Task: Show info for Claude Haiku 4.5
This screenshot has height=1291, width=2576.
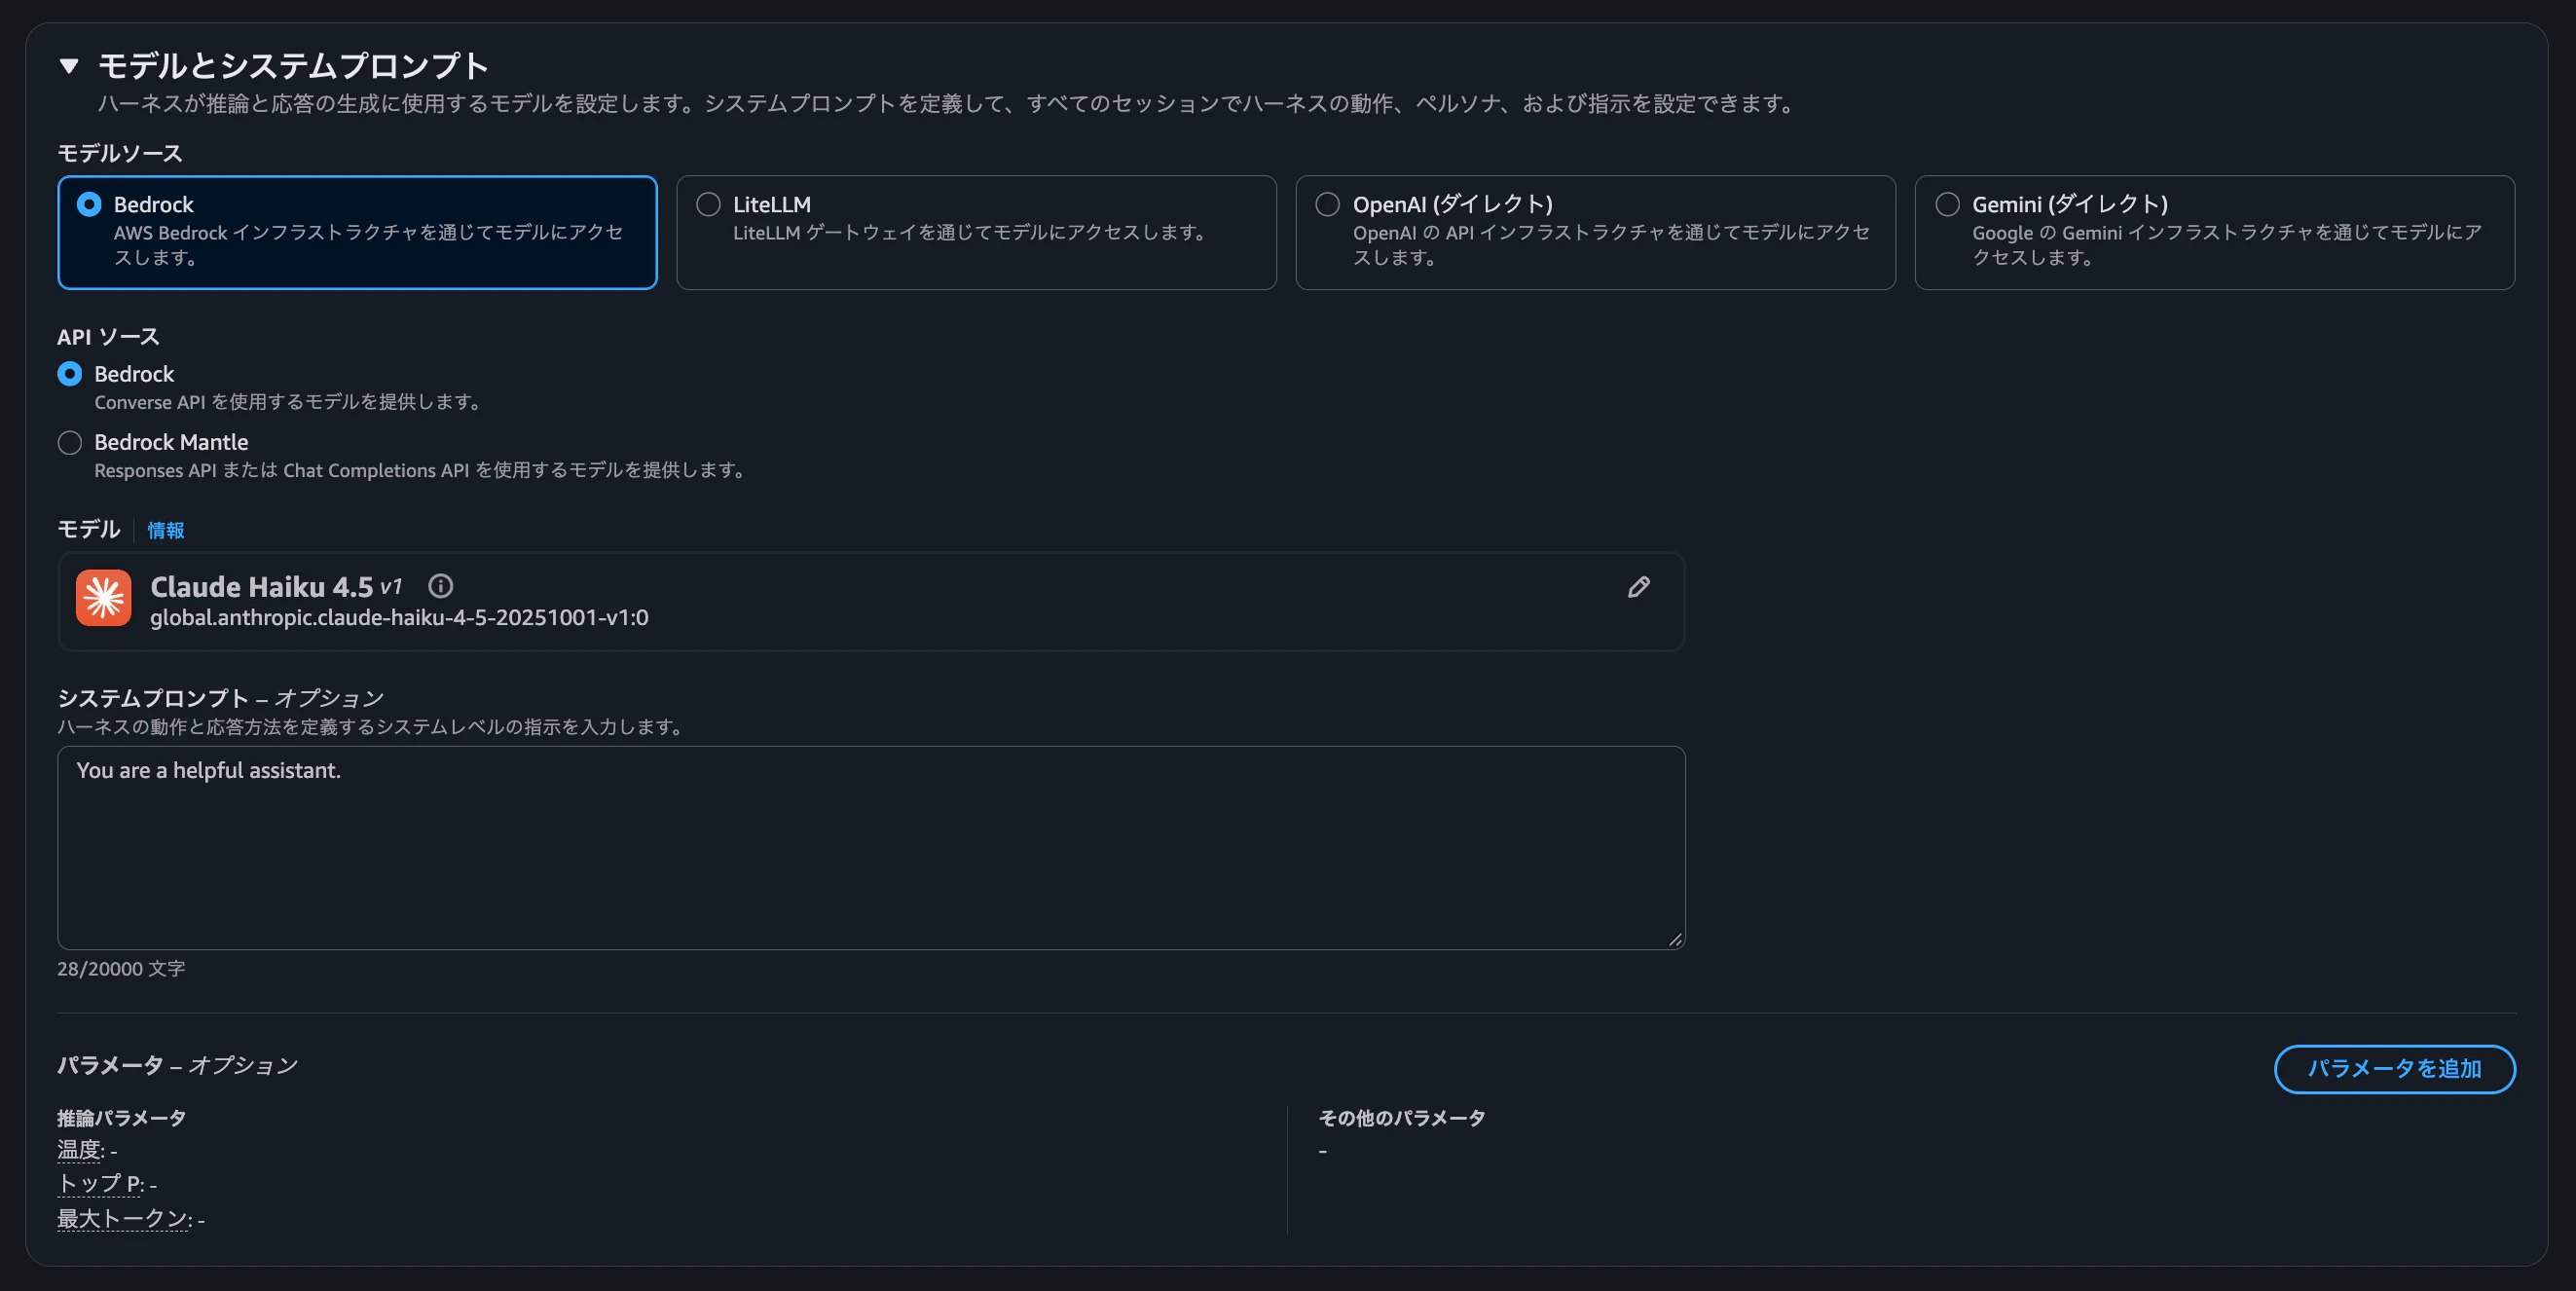Action: point(440,586)
